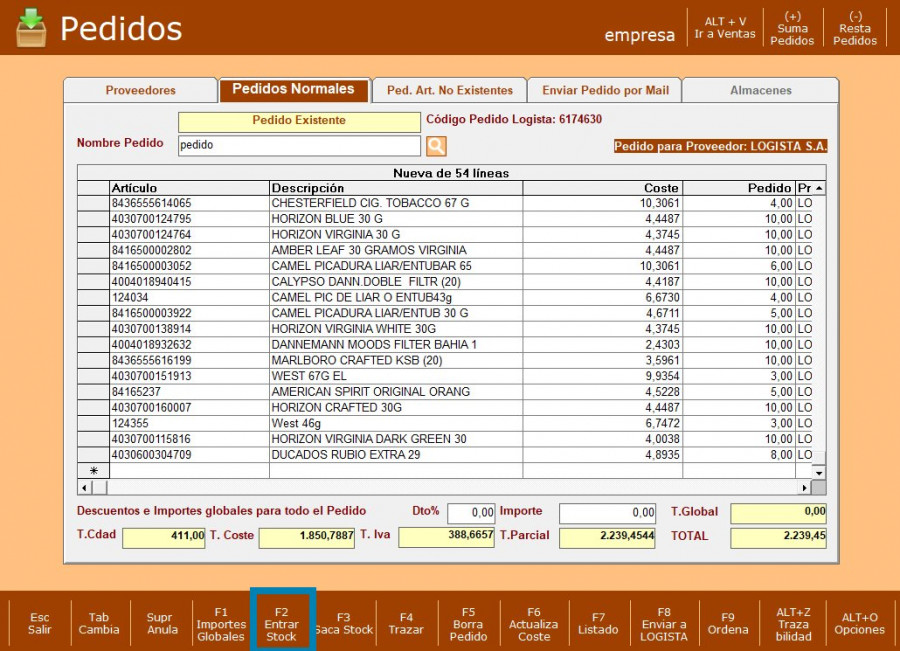Click the Nombre Pedido text field
Image resolution: width=900 pixels, height=651 pixels.
(x=298, y=146)
